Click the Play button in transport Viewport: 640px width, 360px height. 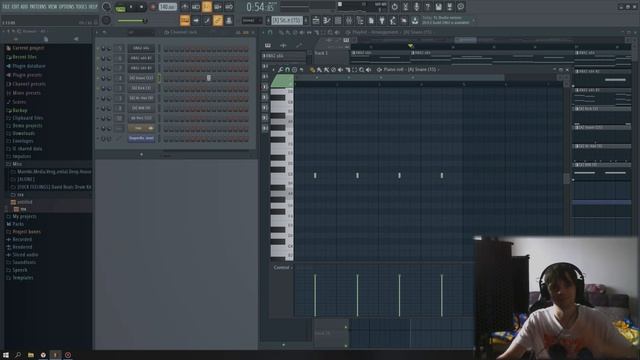pyautogui.click(x=131, y=7)
